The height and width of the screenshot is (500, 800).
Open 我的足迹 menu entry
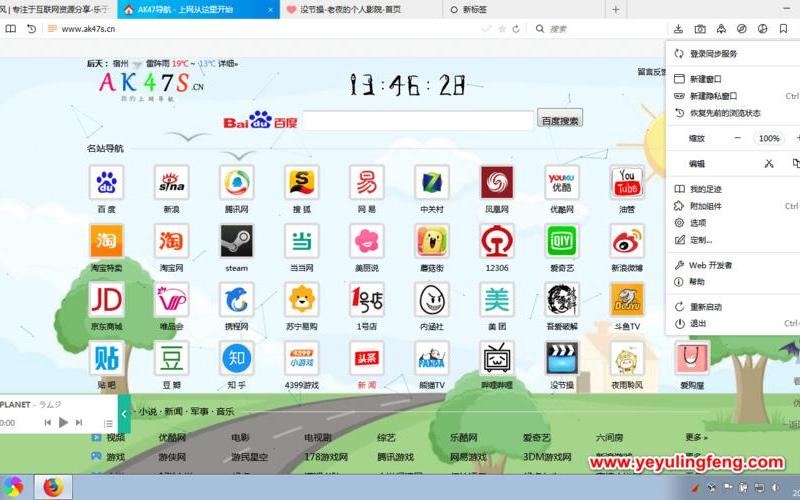pyautogui.click(x=733, y=189)
